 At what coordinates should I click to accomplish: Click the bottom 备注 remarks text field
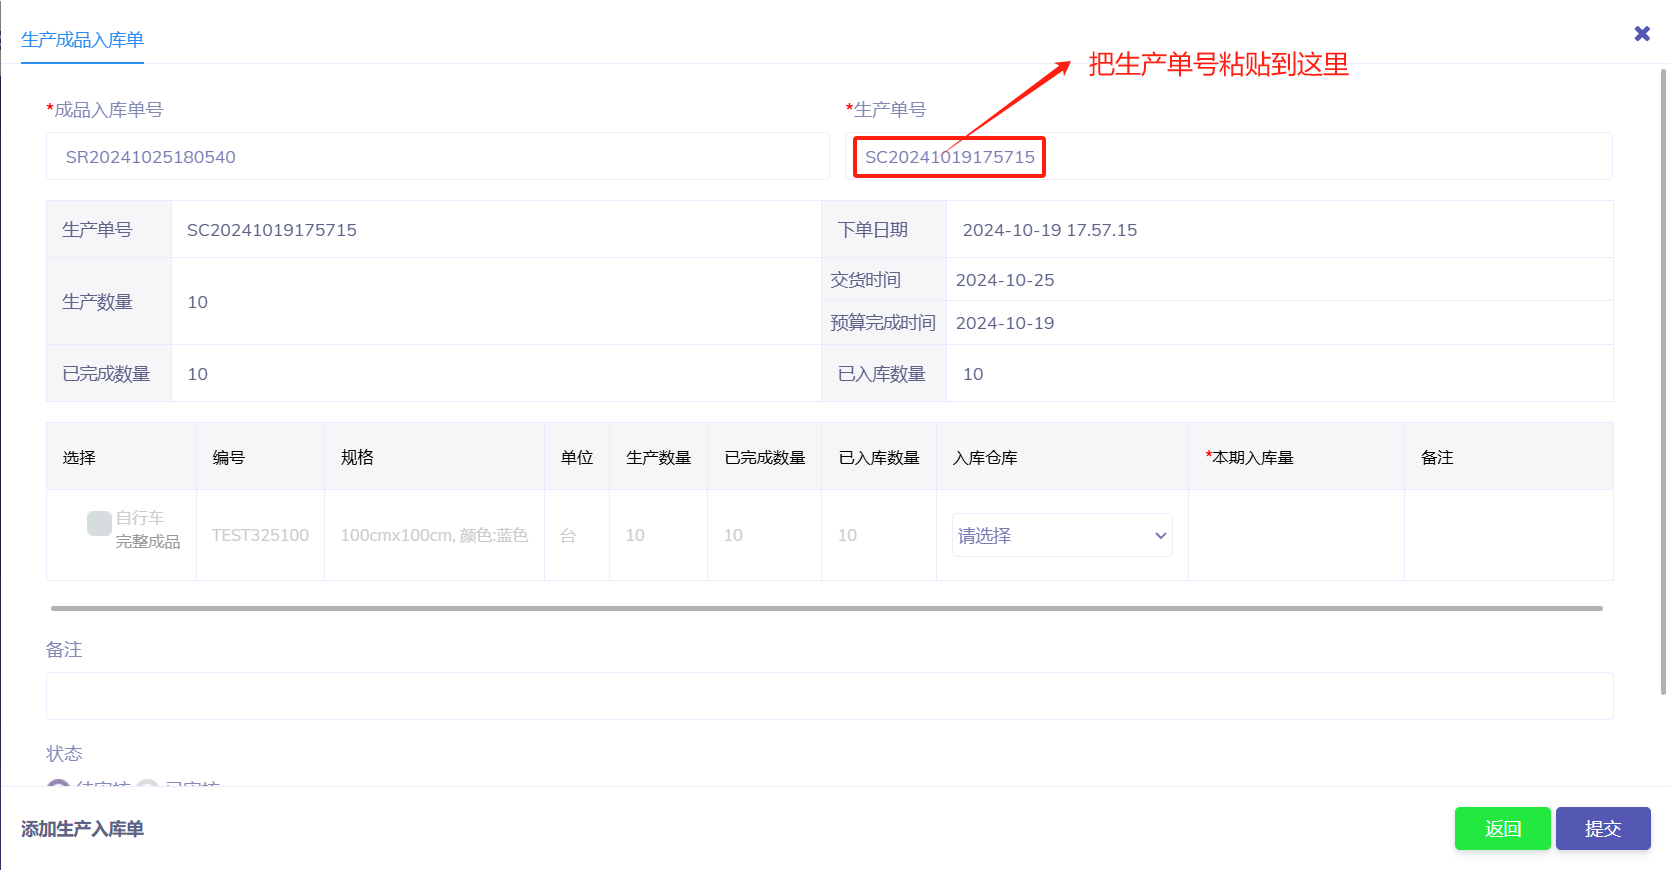pyautogui.click(x=828, y=696)
